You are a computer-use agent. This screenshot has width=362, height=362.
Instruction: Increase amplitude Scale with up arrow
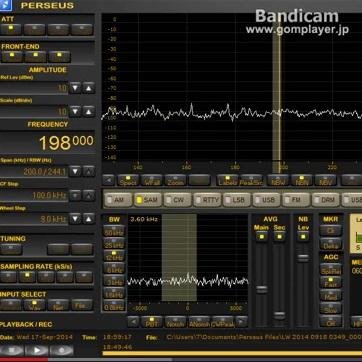(x=89, y=111)
